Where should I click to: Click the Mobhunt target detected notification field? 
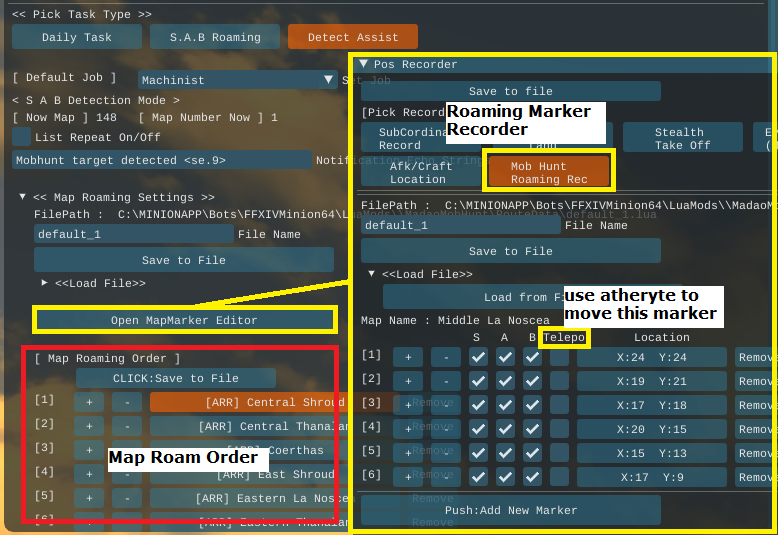tap(162, 160)
